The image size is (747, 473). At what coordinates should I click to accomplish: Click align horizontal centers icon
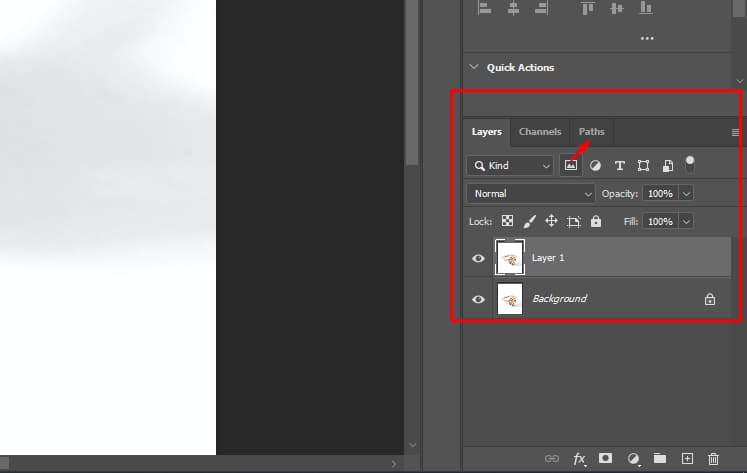tap(513, 8)
